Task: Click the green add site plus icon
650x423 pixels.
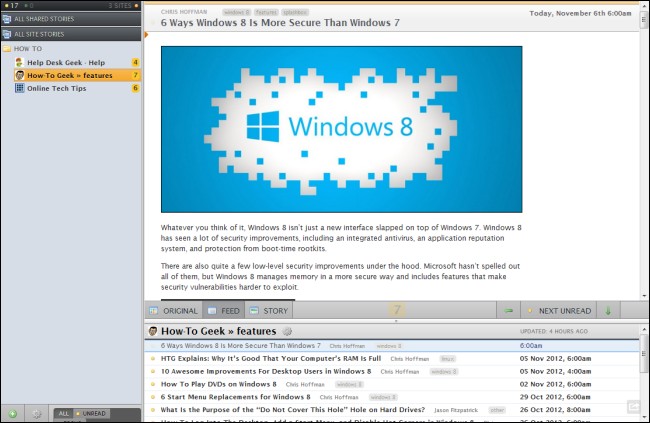Action: 12,413
